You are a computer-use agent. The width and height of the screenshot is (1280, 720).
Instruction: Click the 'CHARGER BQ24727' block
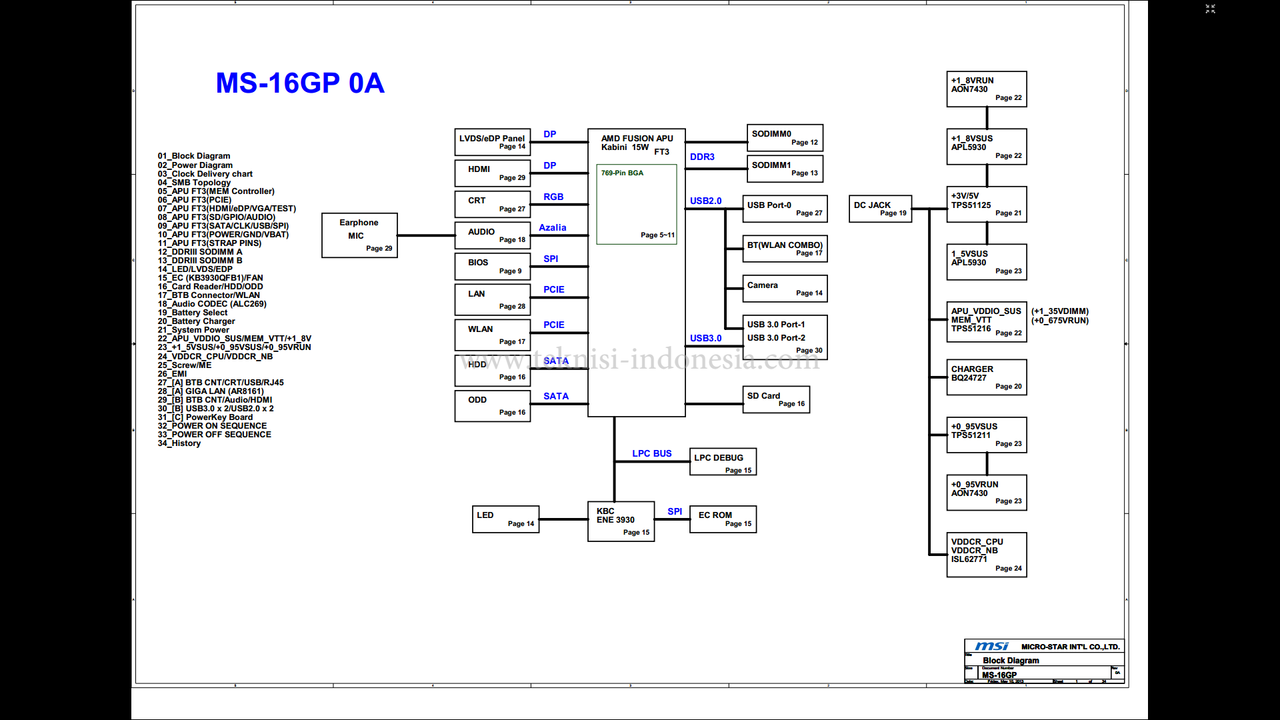tap(987, 377)
